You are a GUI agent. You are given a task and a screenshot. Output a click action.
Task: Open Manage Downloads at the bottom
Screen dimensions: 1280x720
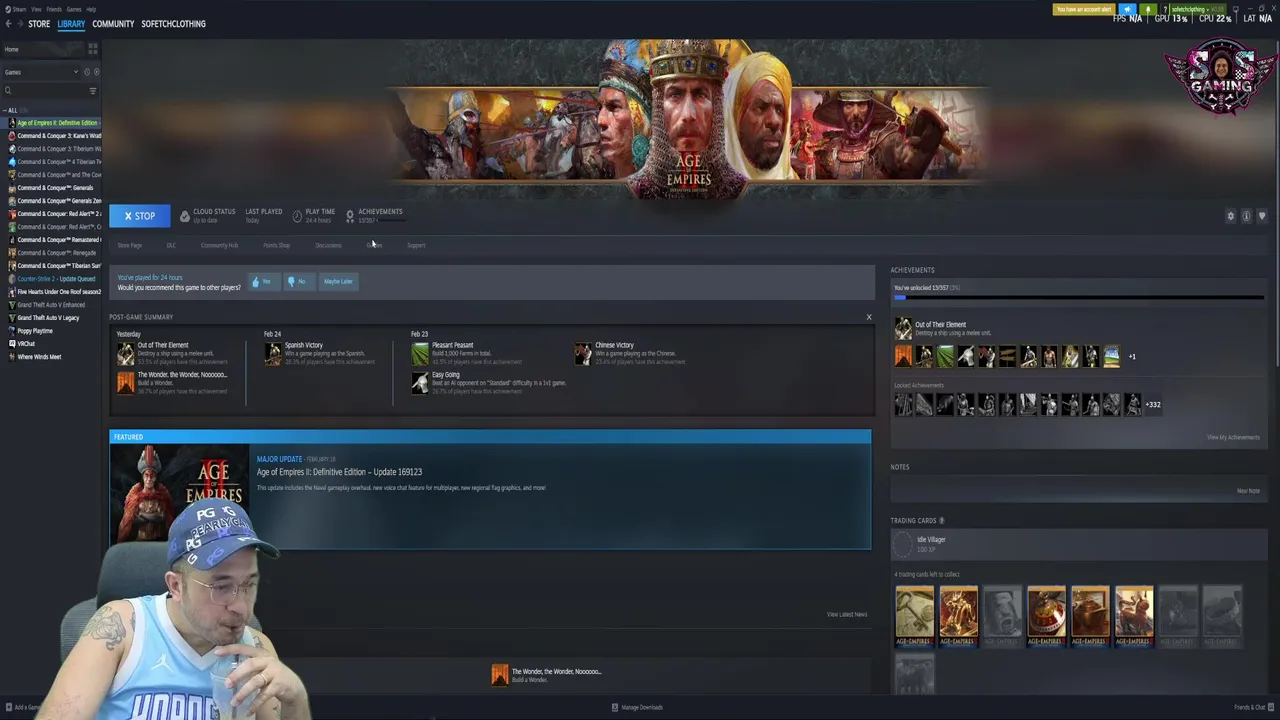click(x=637, y=707)
